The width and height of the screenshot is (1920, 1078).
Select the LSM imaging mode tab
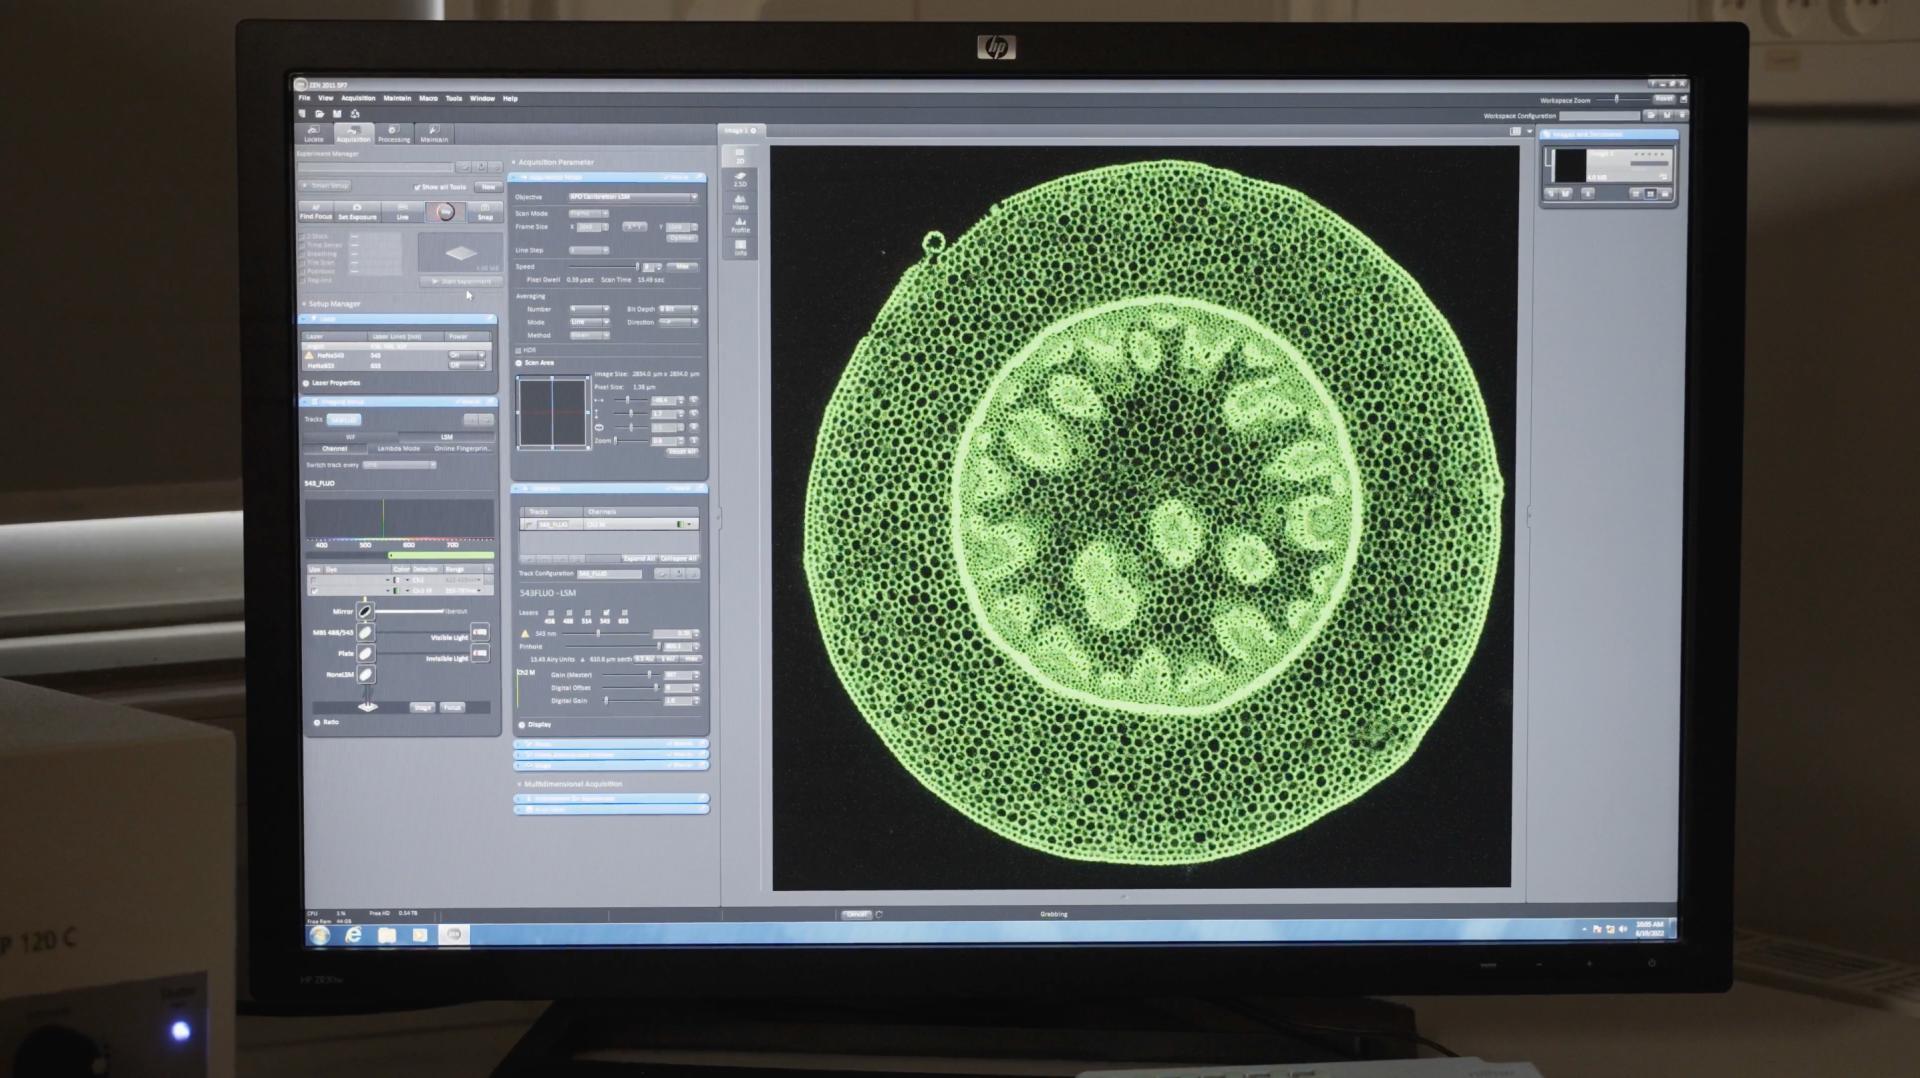(x=447, y=436)
